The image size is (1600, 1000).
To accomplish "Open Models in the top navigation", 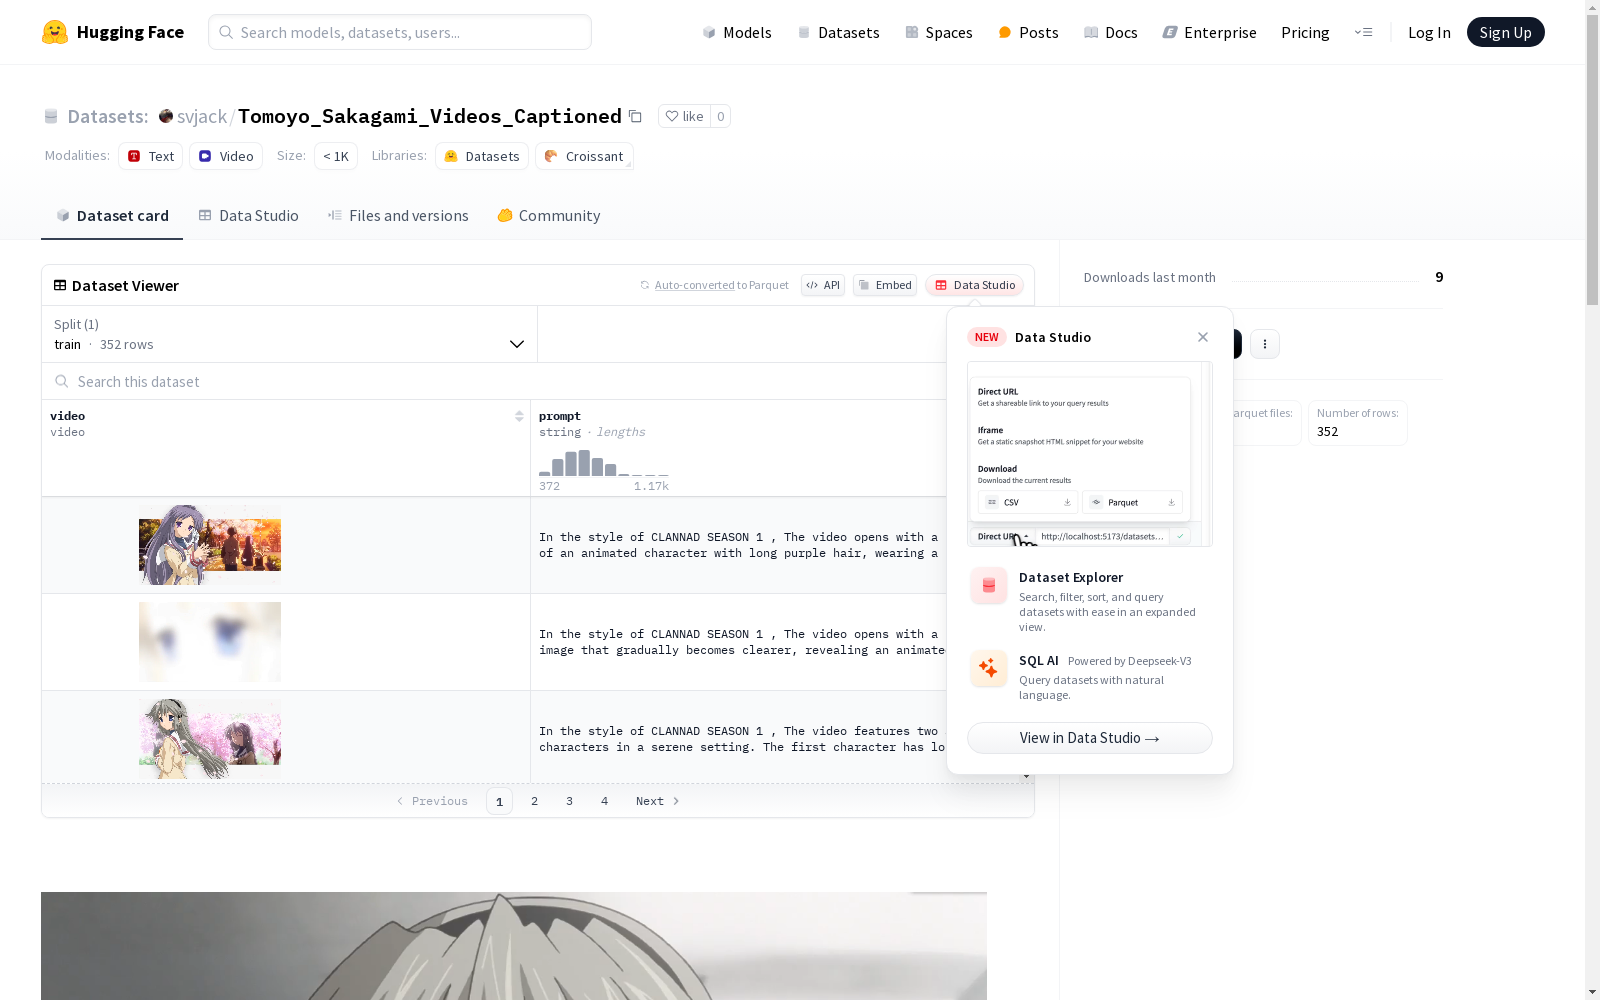I will point(737,32).
